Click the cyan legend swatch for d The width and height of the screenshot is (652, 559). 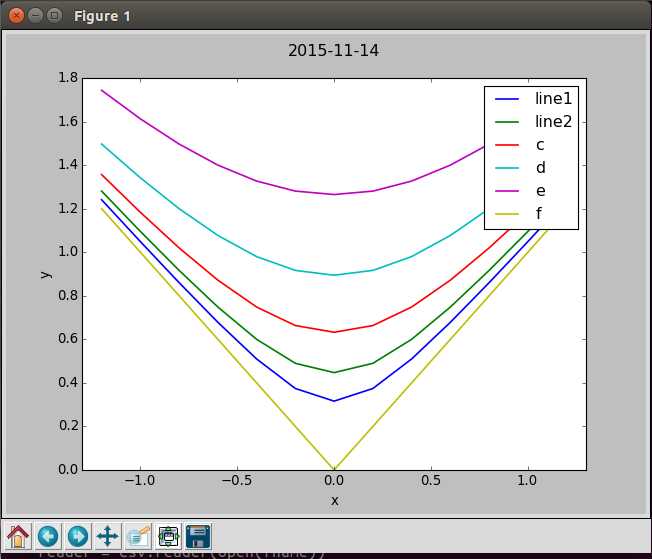507,168
